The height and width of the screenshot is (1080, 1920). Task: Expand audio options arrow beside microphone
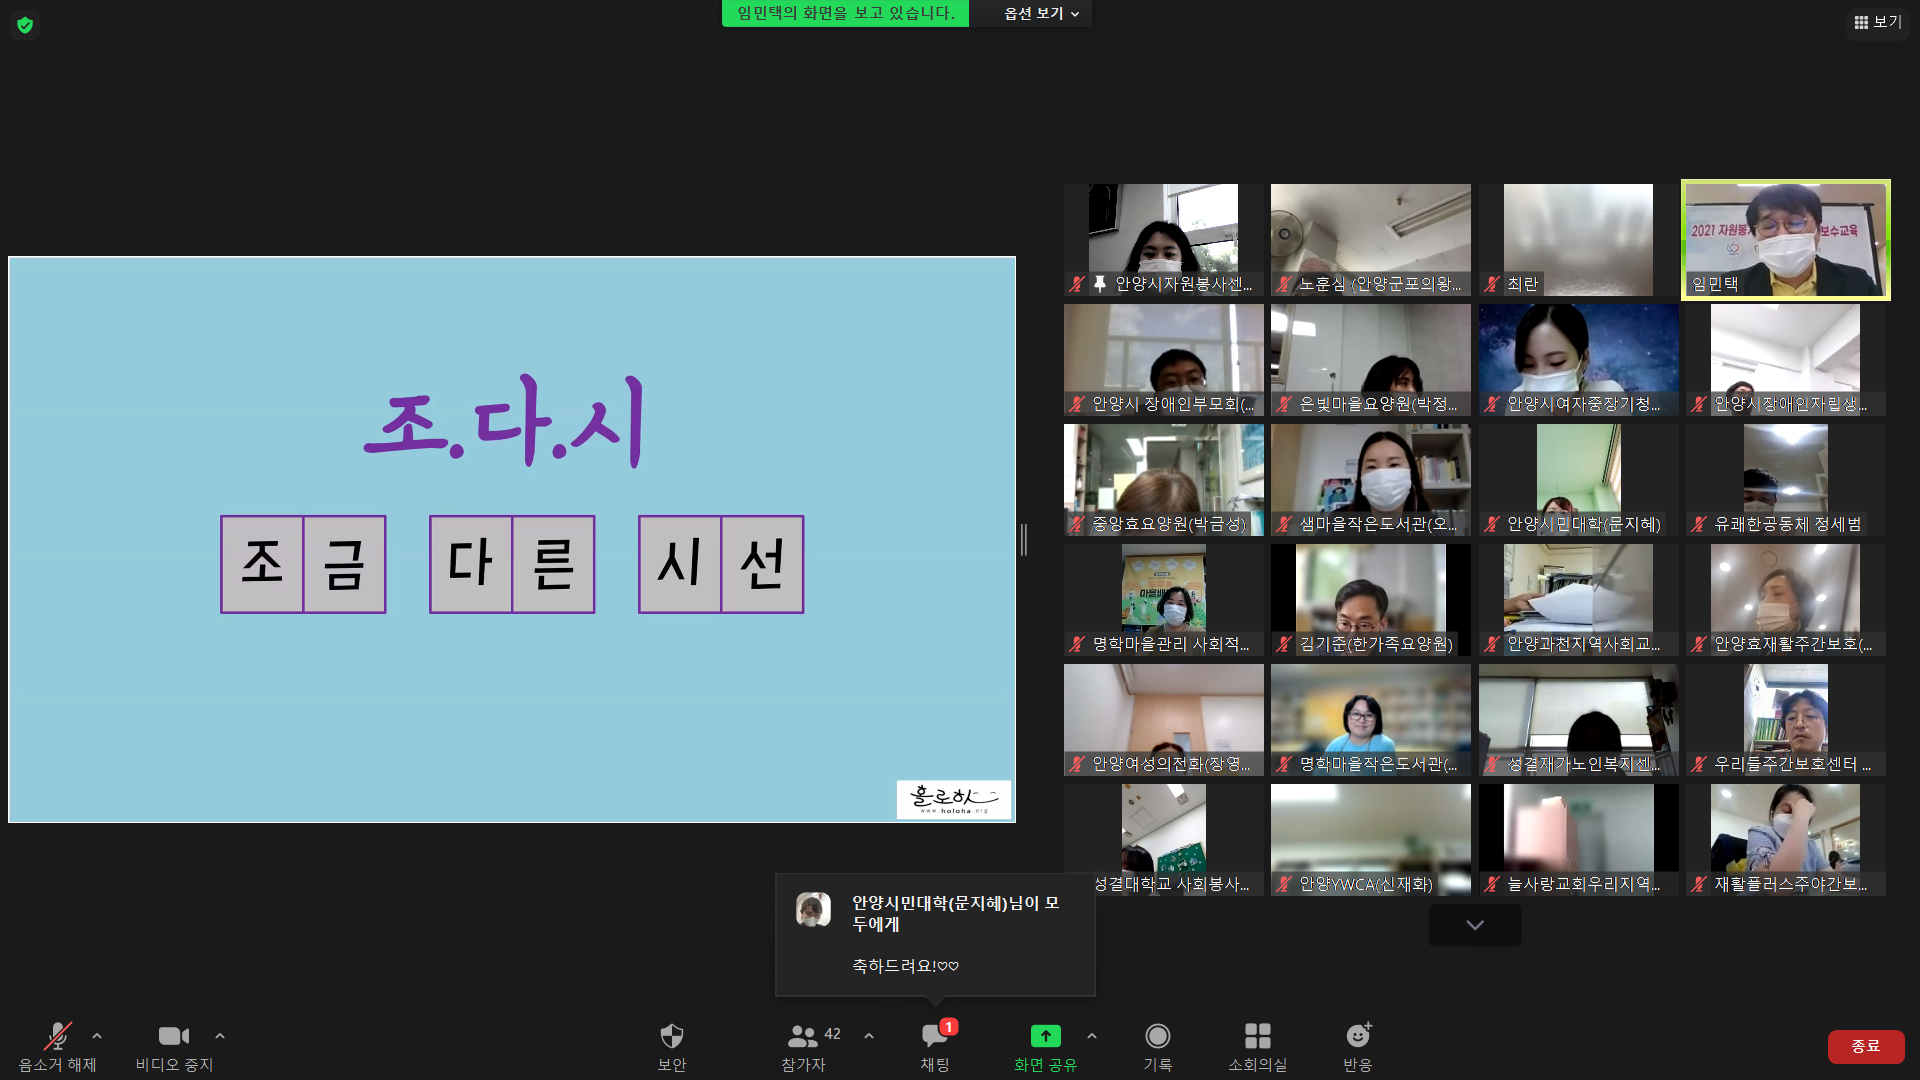pyautogui.click(x=97, y=1036)
